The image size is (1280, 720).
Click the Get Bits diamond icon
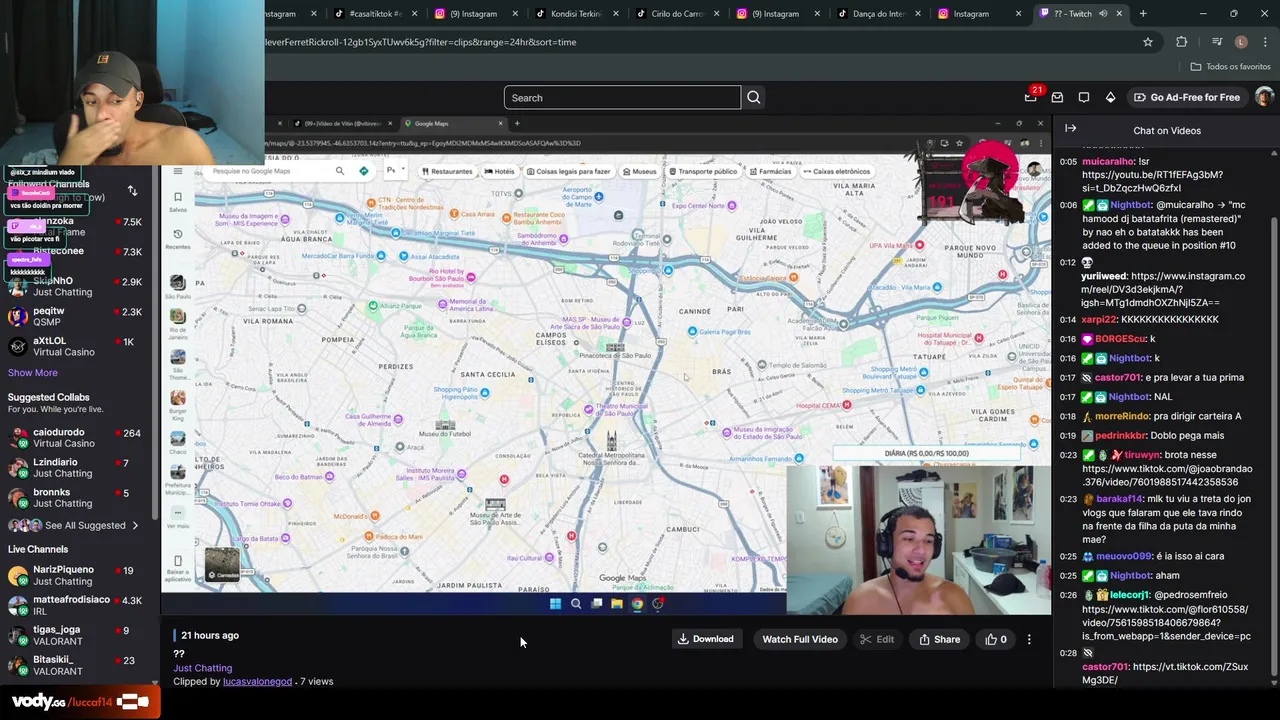1110,97
